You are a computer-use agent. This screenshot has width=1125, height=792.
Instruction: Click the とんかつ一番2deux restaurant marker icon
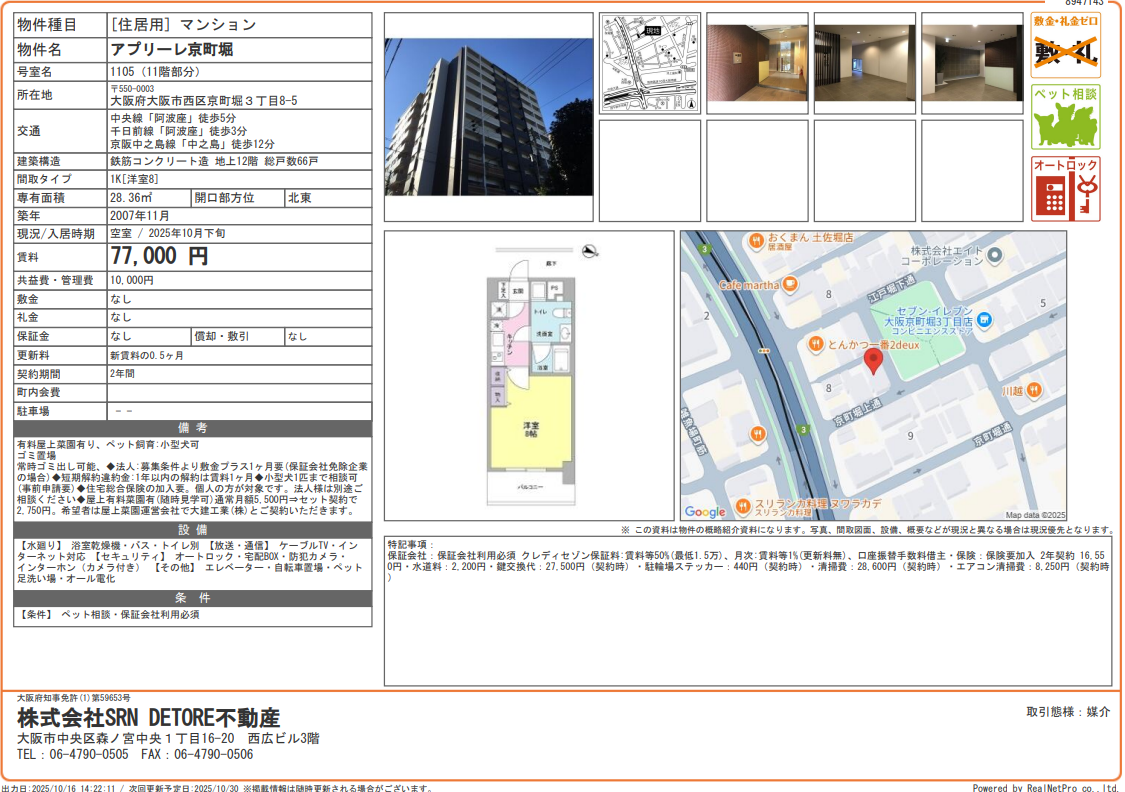[x=816, y=344]
